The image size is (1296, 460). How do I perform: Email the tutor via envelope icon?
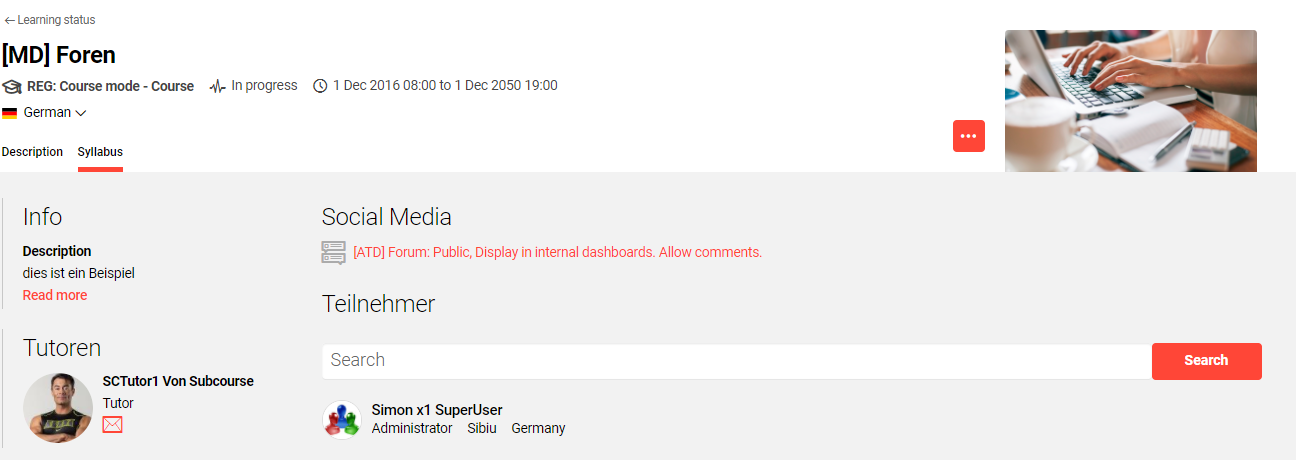coord(112,425)
